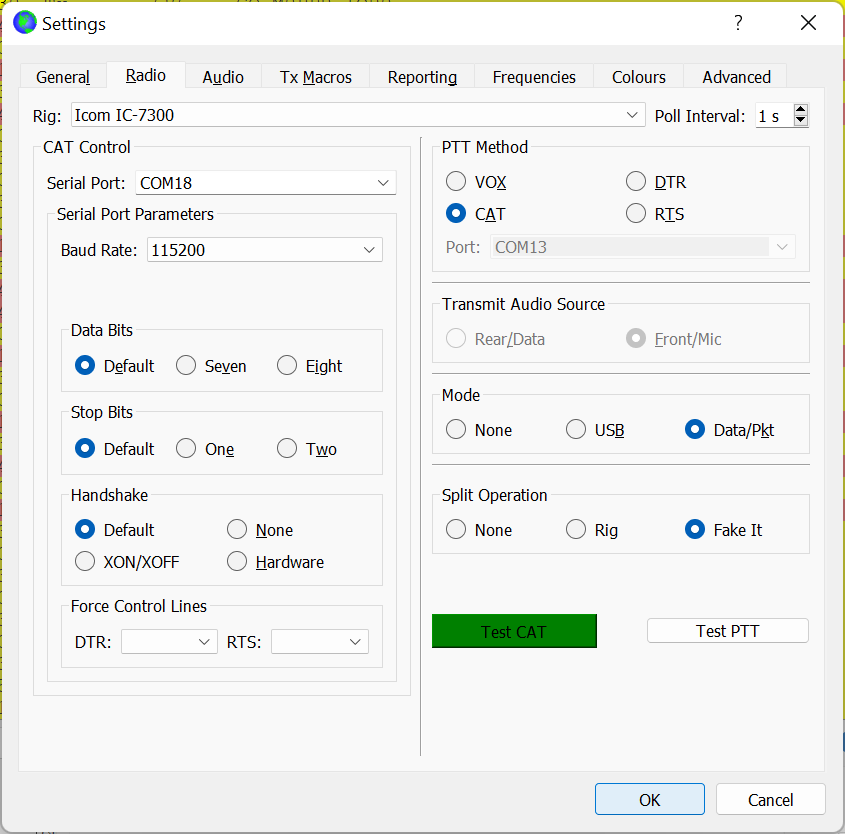Click the Test PTT button
The image size is (845, 834).
(x=728, y=630)
